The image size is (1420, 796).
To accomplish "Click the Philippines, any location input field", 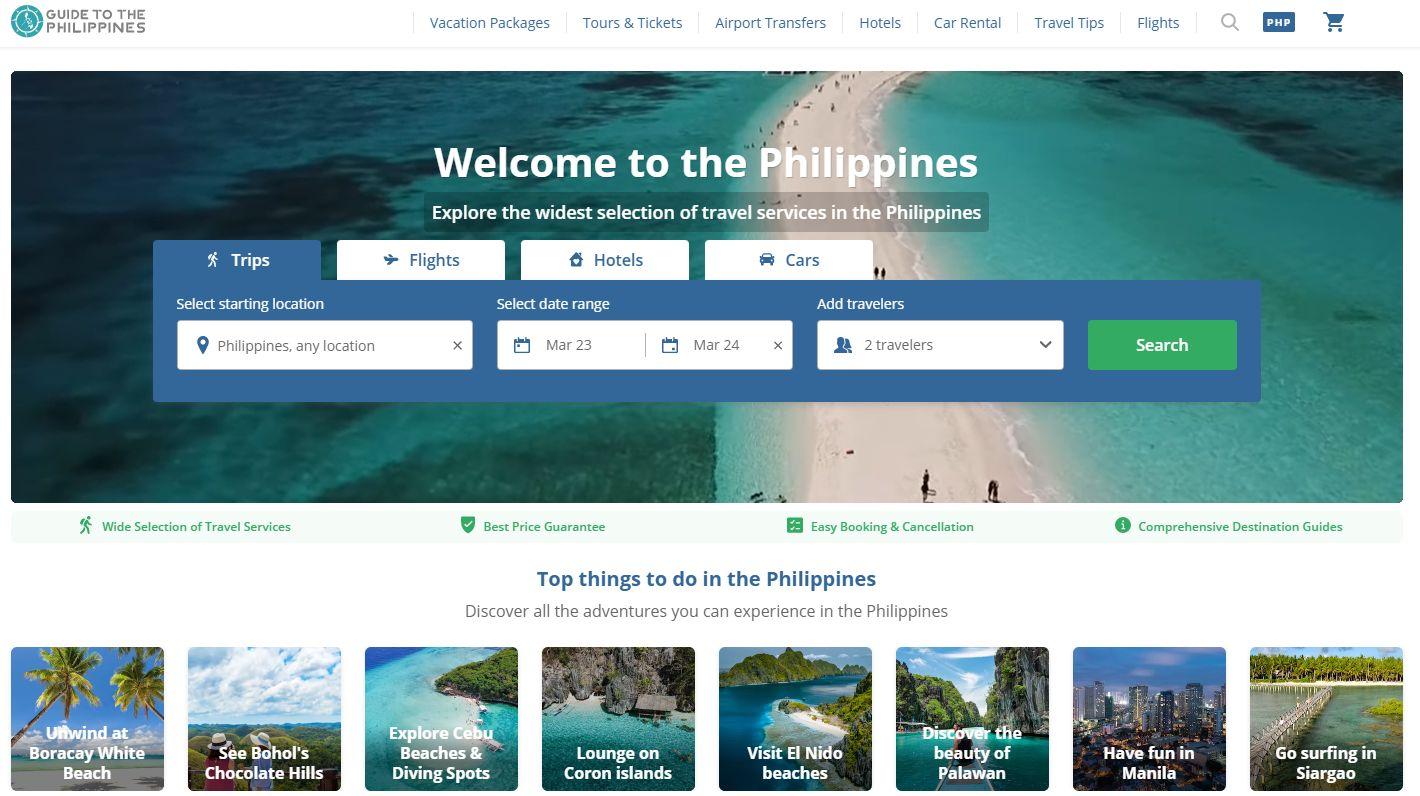I will click(x=325, y=345).
